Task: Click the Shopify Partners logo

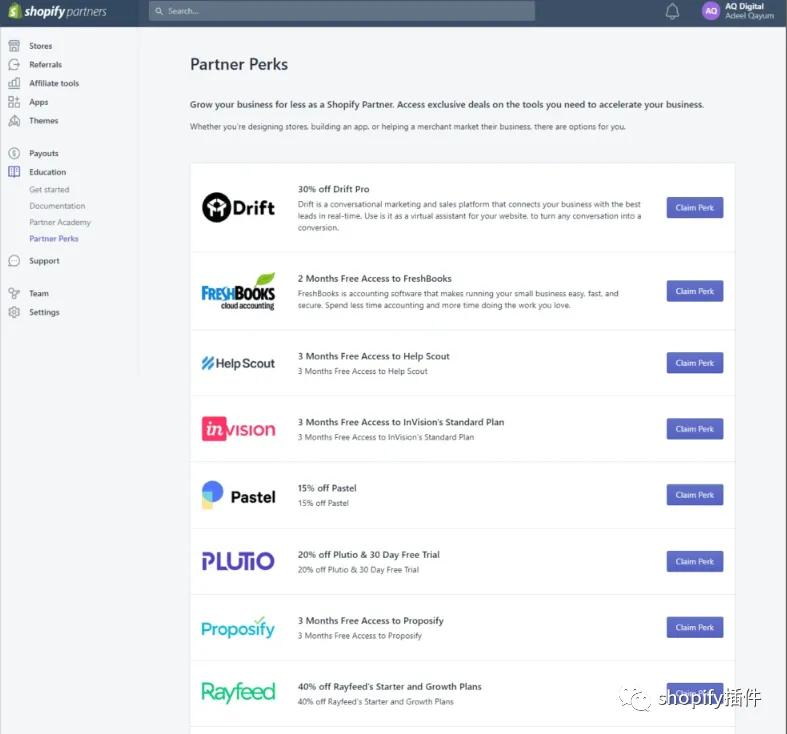Action: pyautogui.click(x=57, y=11)
